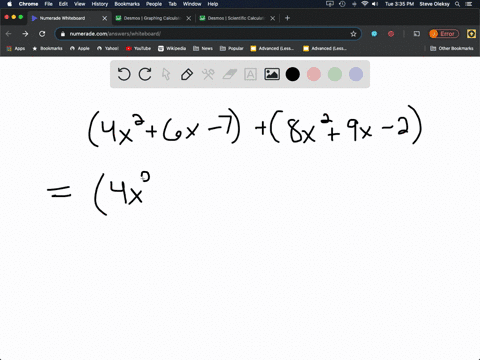The width and height of the screenshot is (480, 360).
Task: Open the Apps bookmark shortcut
Action: [16, 48]
